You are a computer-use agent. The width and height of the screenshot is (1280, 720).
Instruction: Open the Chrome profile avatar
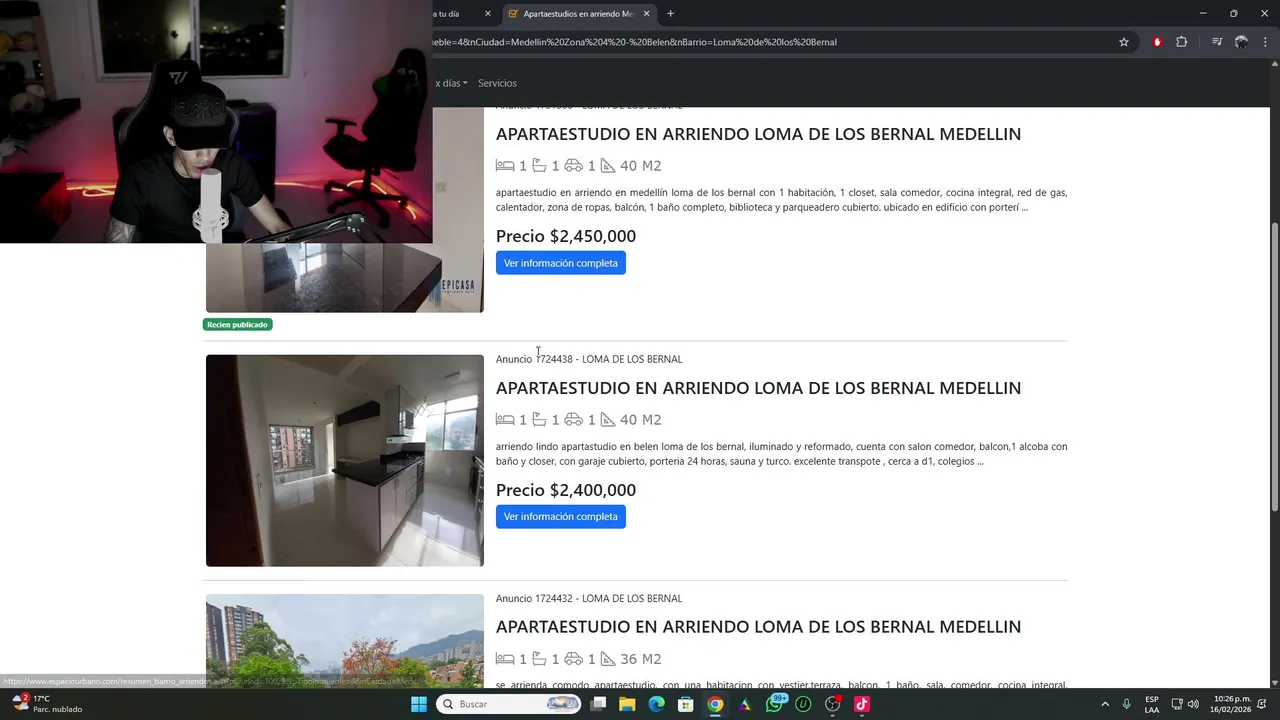(x=1241, y=42)
